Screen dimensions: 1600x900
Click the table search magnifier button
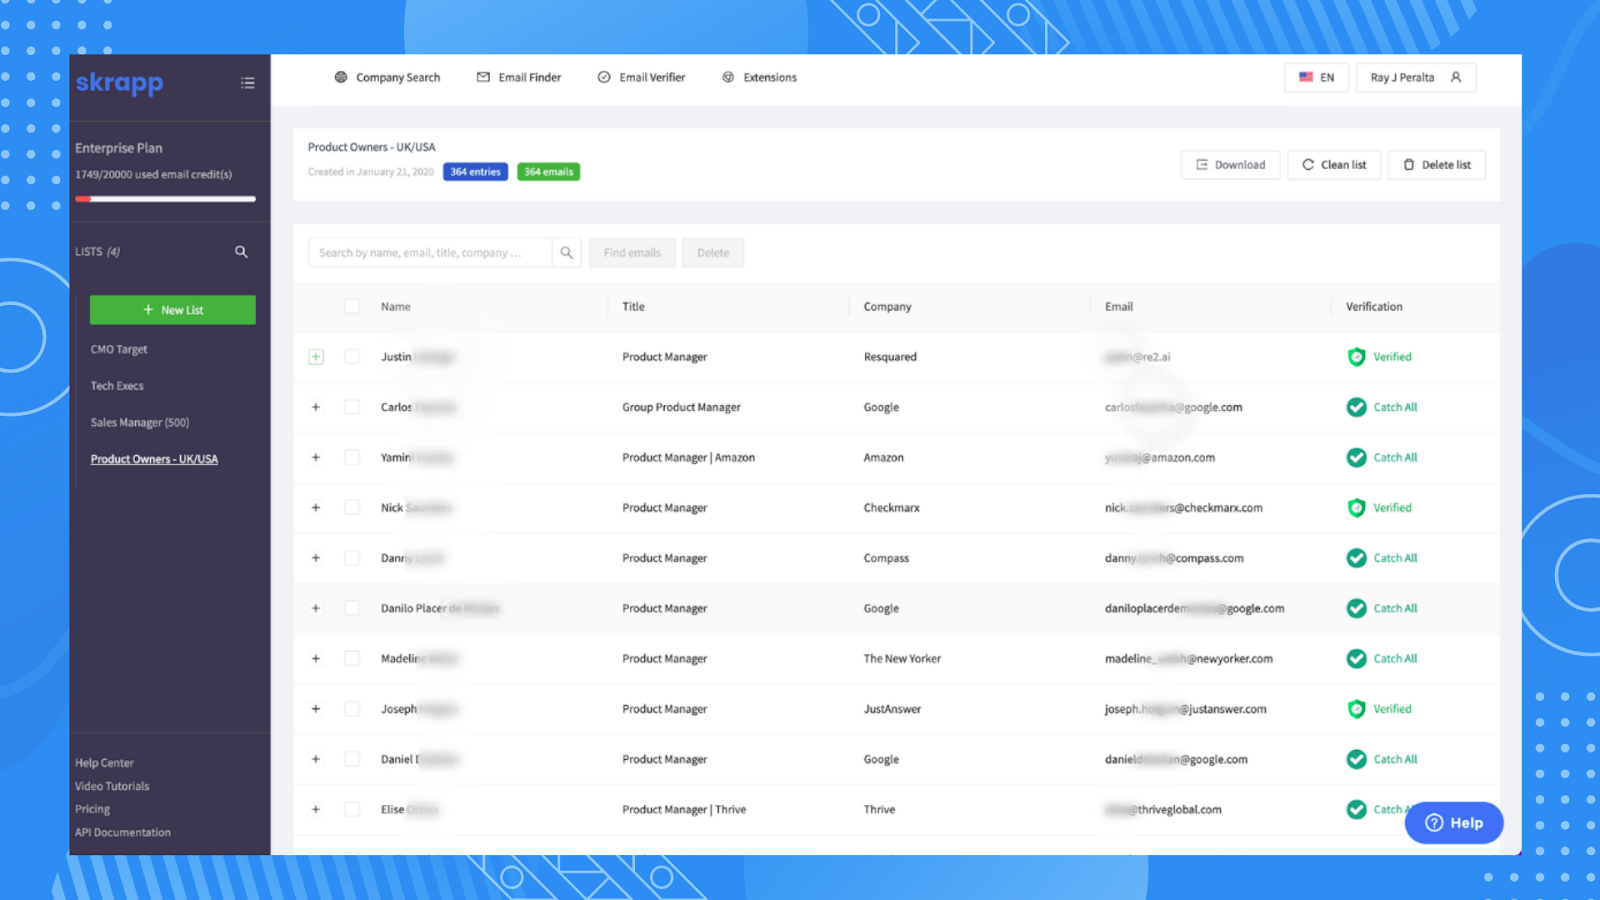coord(566,253)
